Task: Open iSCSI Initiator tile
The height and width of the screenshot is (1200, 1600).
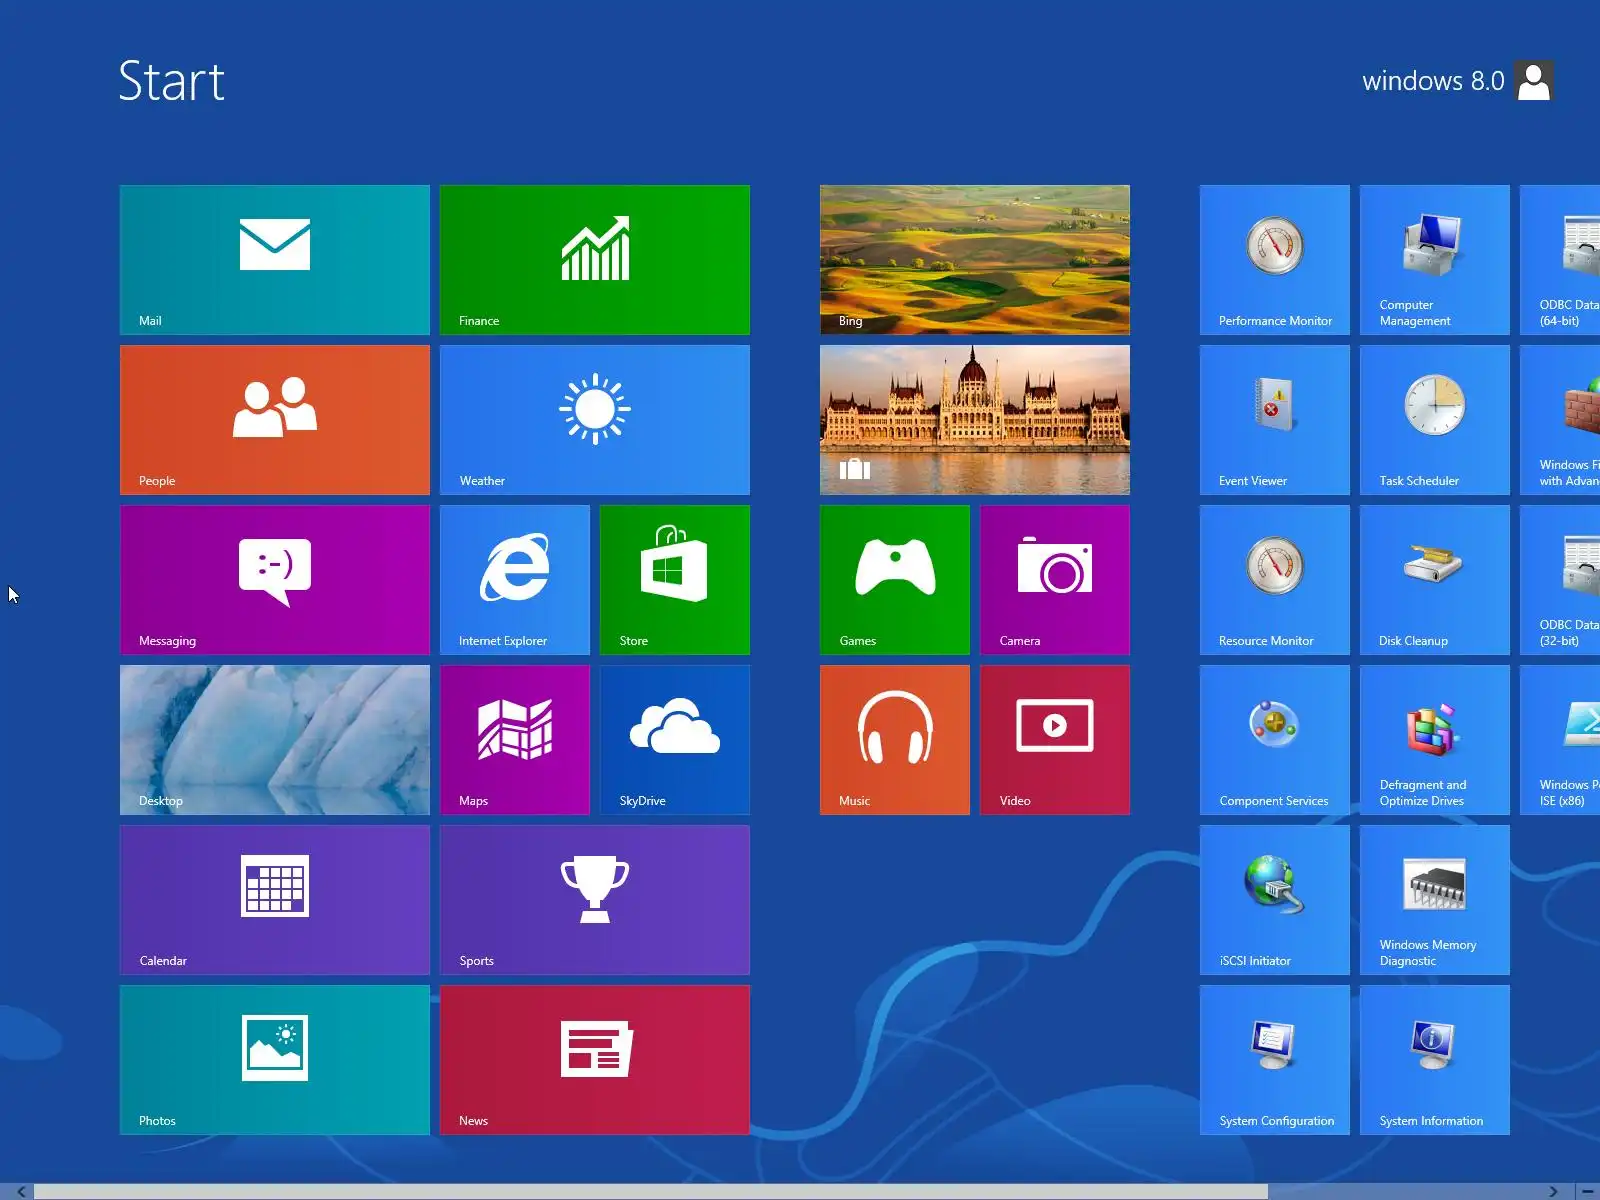Action: pyautogui.click(x=1275, y=900)
